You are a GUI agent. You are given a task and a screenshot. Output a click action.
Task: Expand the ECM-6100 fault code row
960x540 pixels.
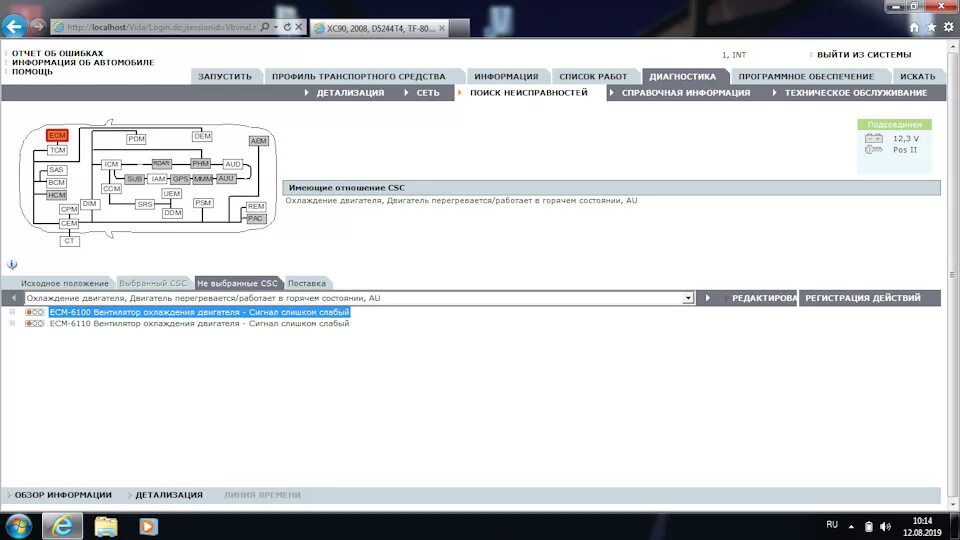coord(12,312)
